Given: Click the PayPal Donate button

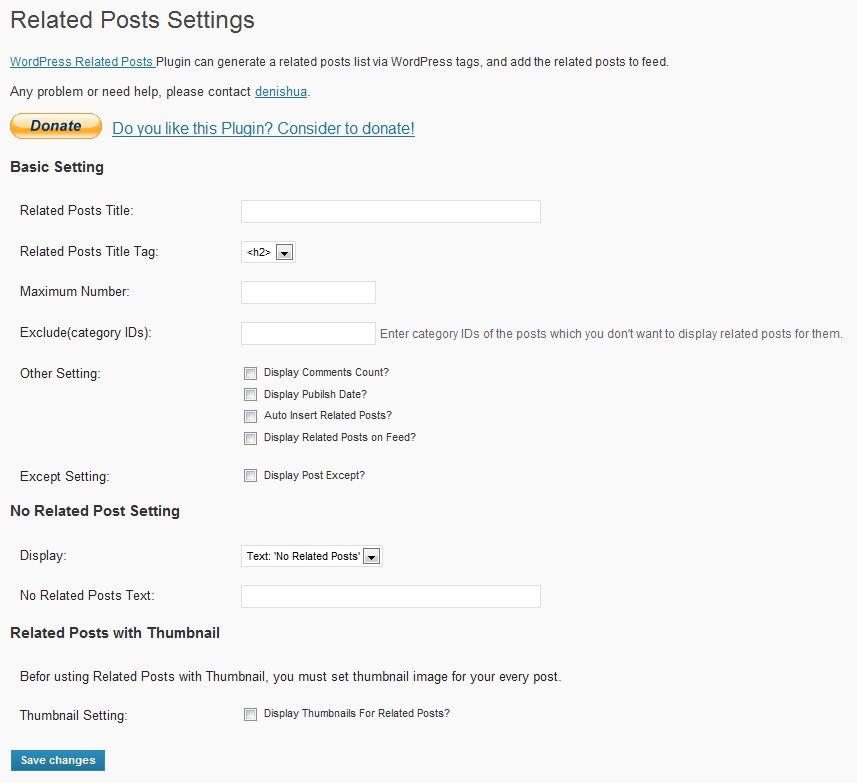Looking at the screenshot, I should (x=56, y=126).
